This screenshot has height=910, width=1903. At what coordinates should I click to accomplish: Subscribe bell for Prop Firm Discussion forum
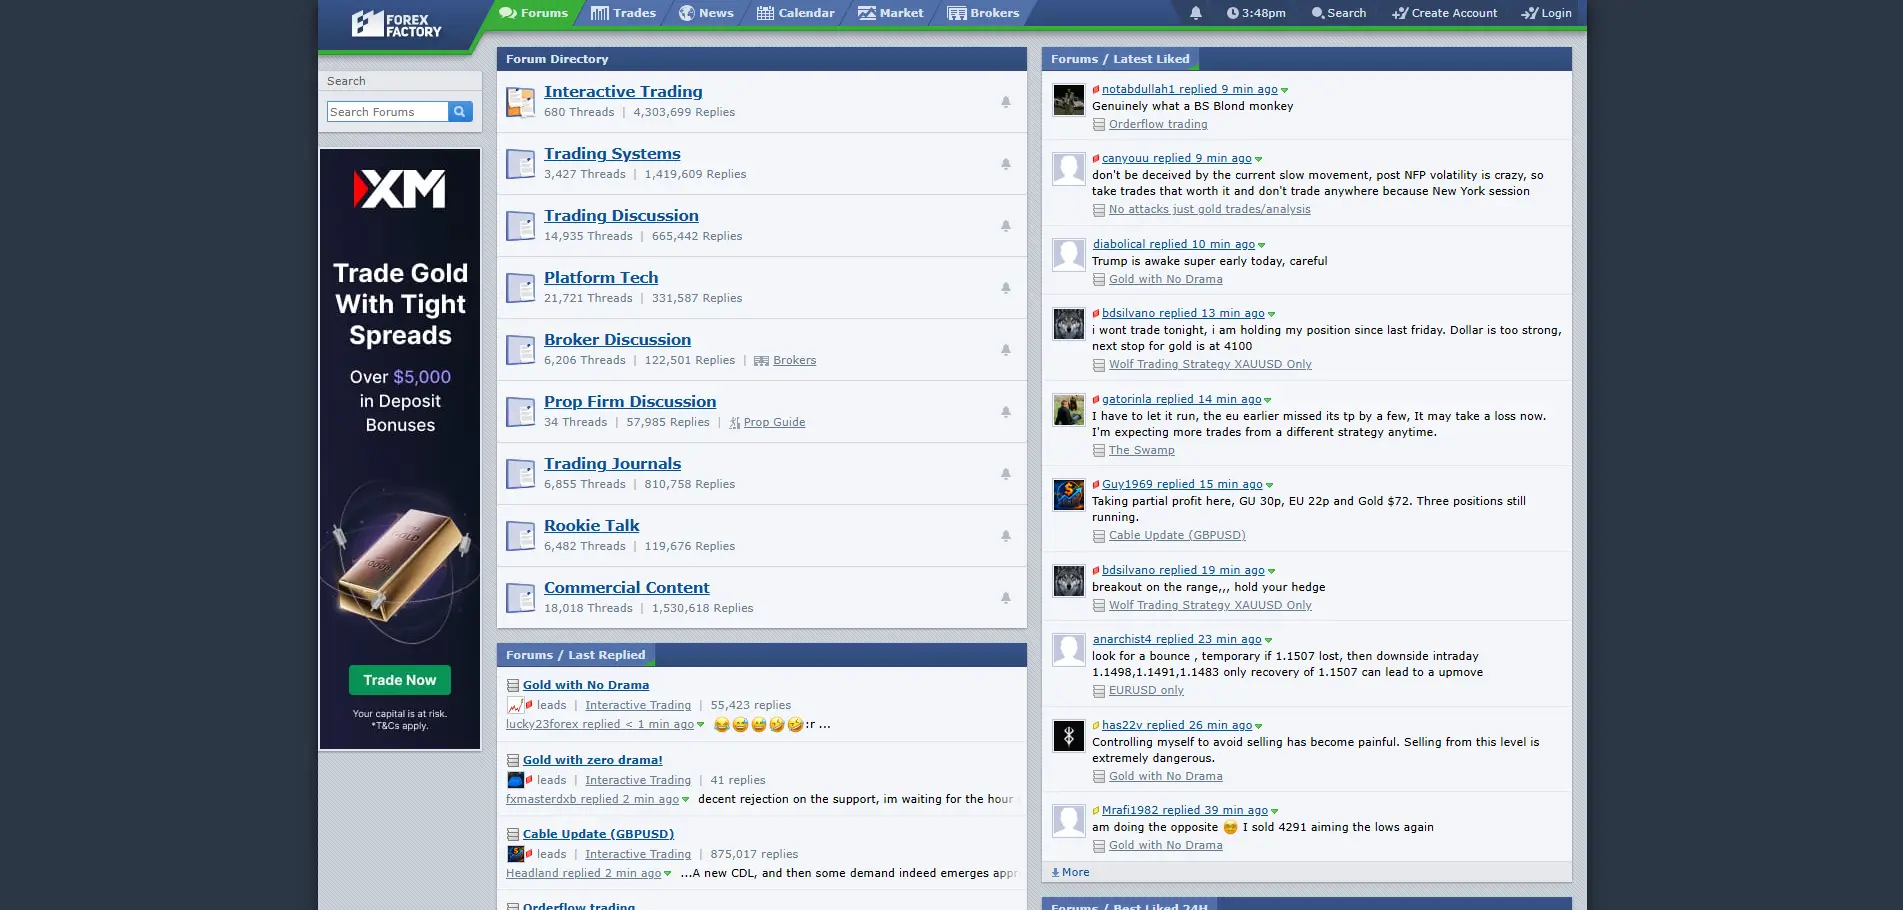pos(1006,412)
